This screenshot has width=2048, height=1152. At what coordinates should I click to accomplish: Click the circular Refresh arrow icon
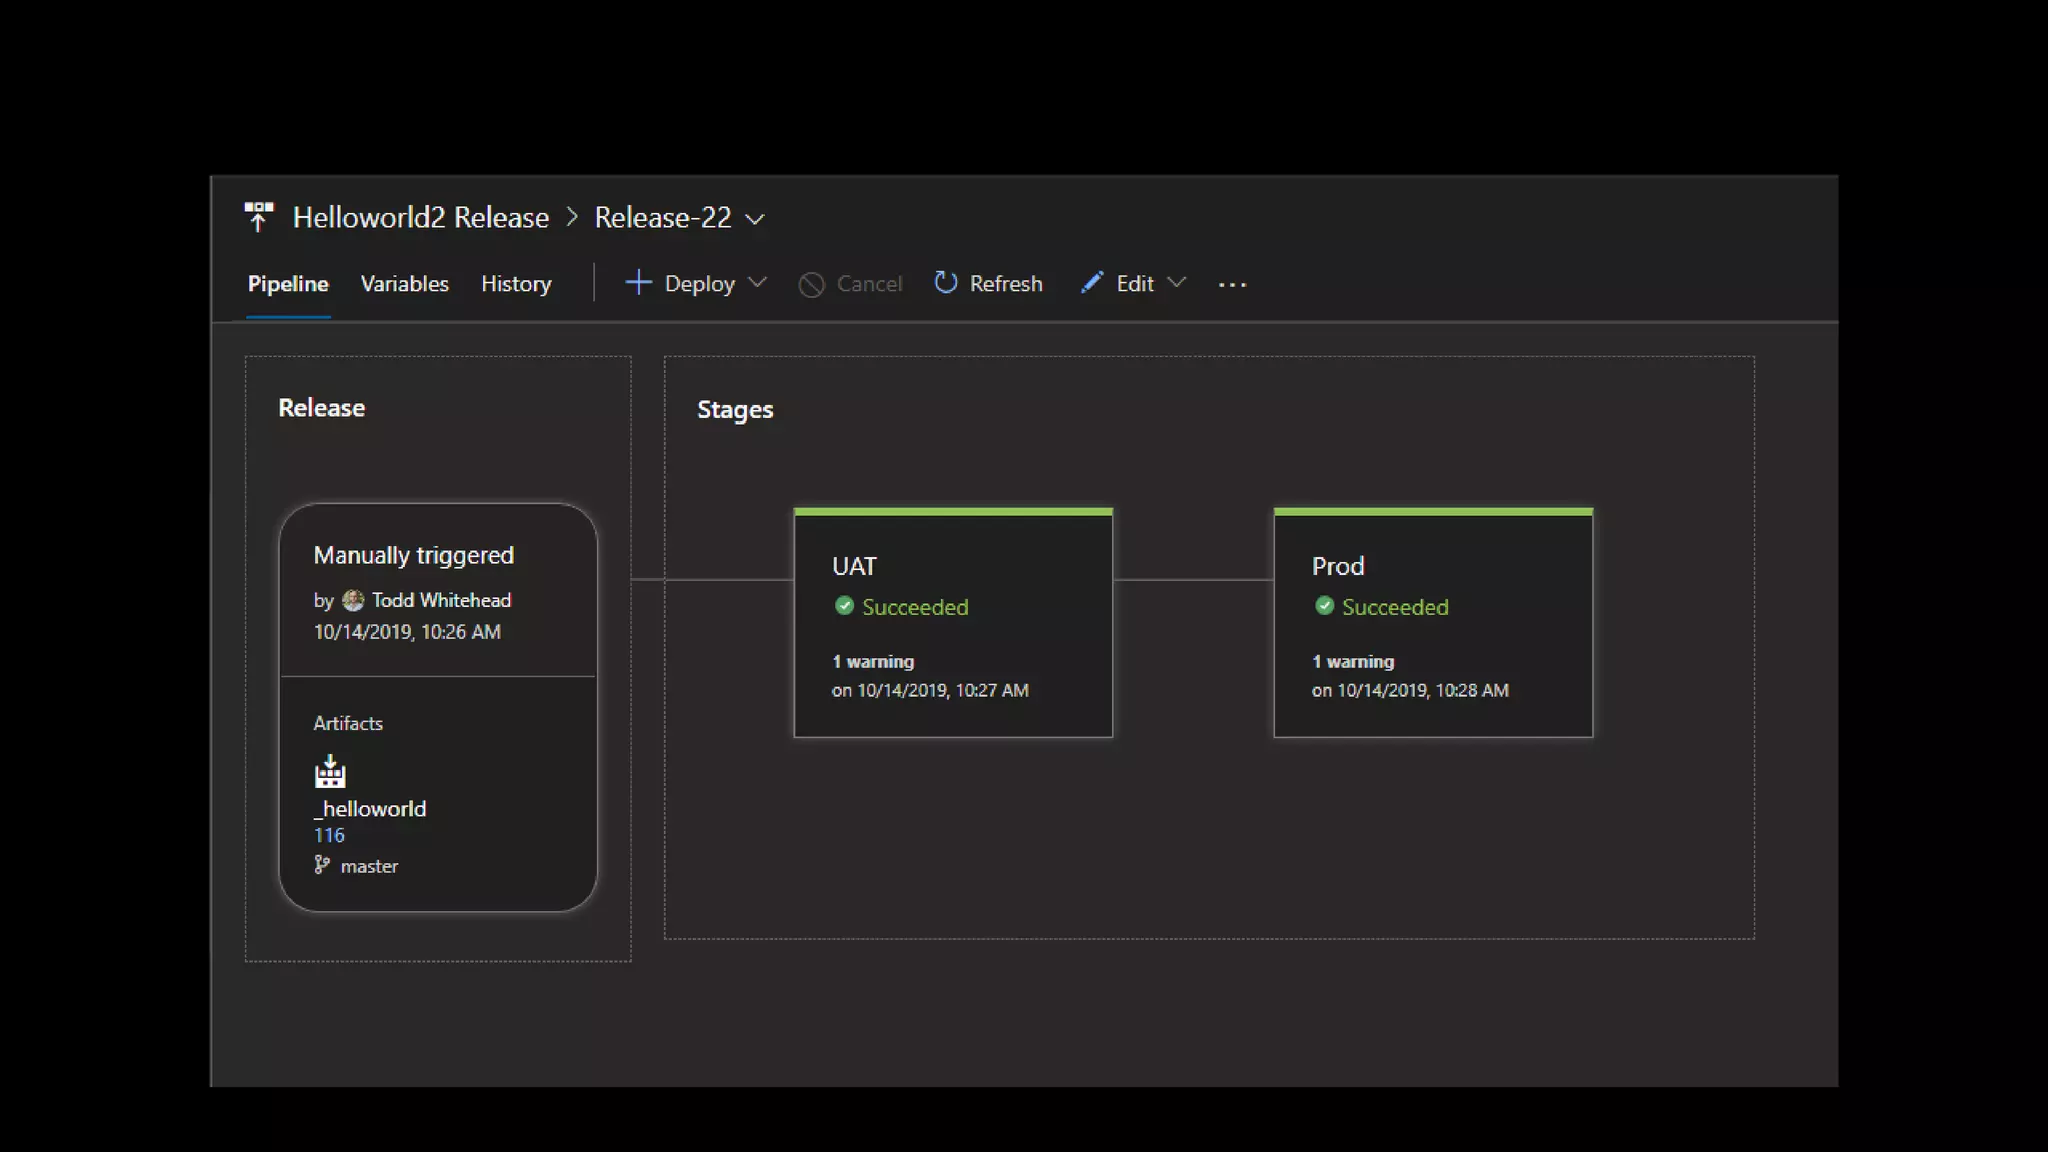click(x=945, y=283)
